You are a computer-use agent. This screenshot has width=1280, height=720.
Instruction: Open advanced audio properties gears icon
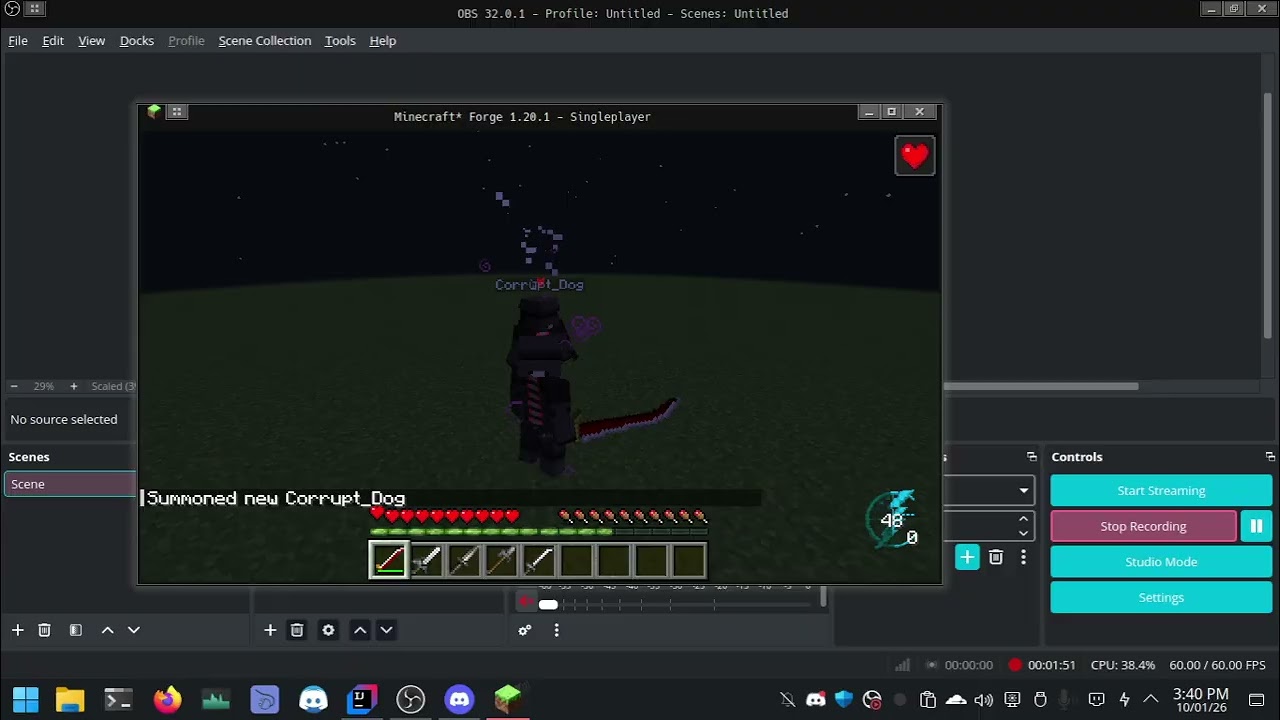525,630
